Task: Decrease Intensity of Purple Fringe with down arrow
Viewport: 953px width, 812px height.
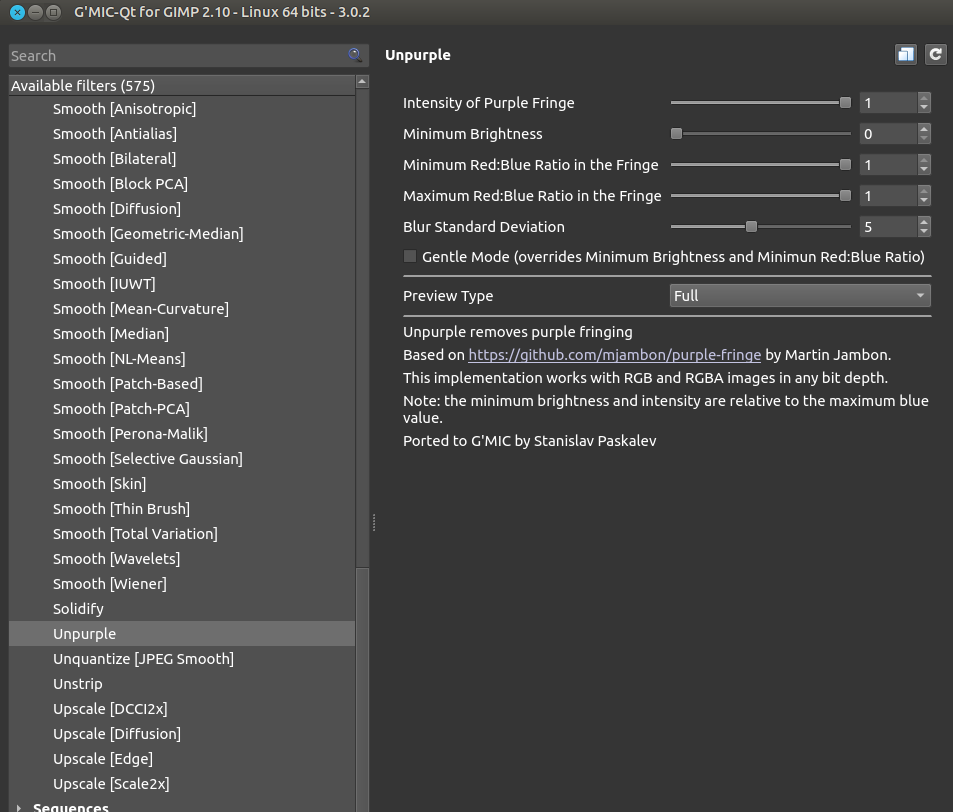Action: click(924, 108)
